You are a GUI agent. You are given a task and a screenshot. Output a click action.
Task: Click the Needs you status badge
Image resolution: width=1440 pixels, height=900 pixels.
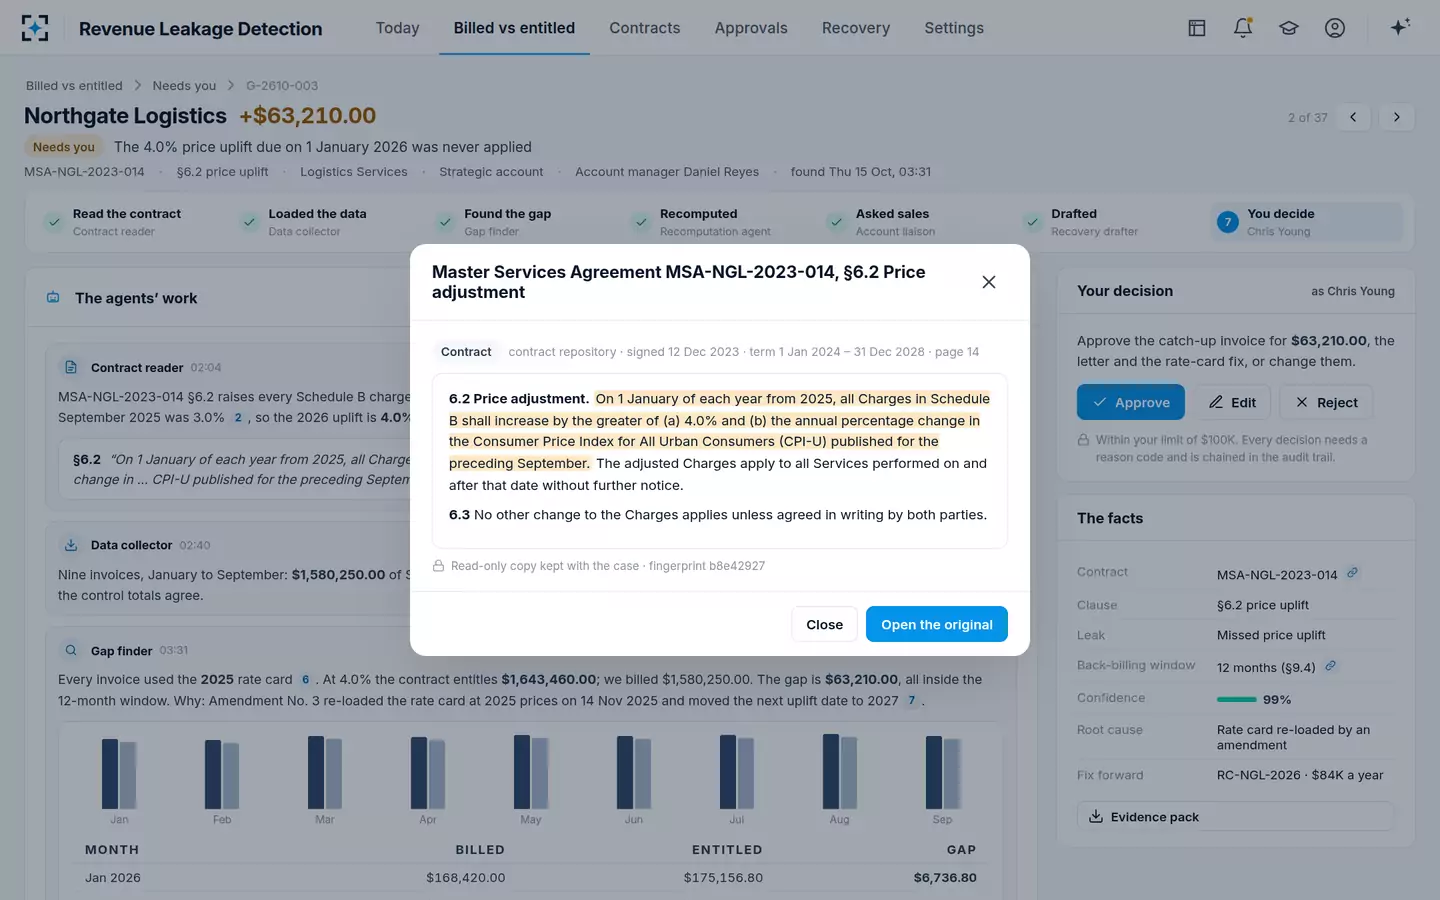coord(64,147)
